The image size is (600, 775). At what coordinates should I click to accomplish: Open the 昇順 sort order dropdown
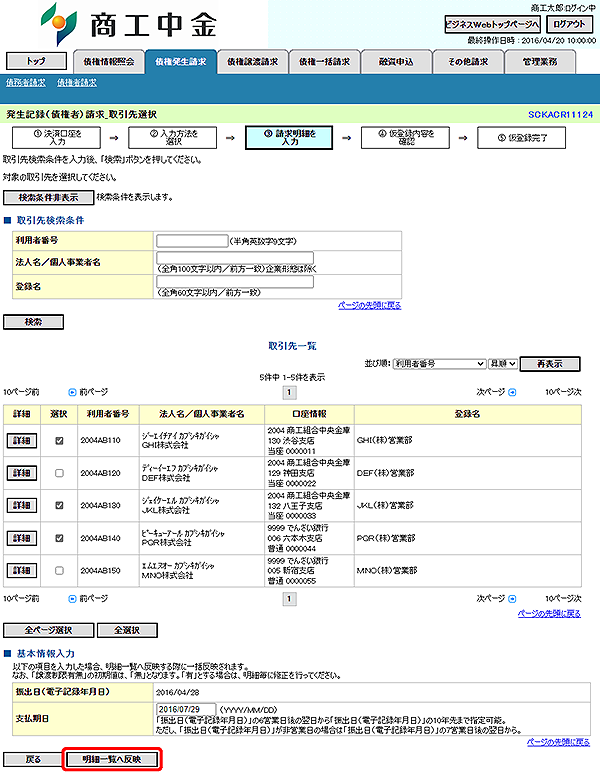click(x=503, y=364)
